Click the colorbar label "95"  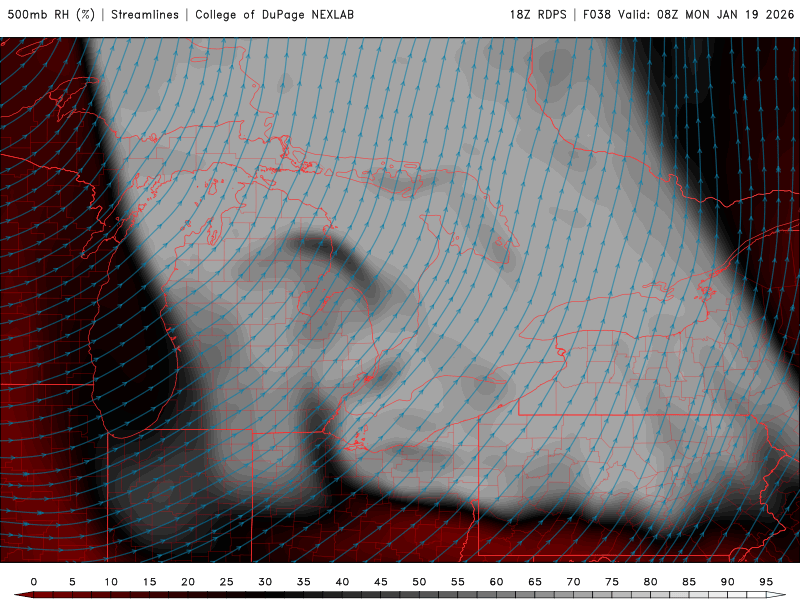[x=766, y=582]
